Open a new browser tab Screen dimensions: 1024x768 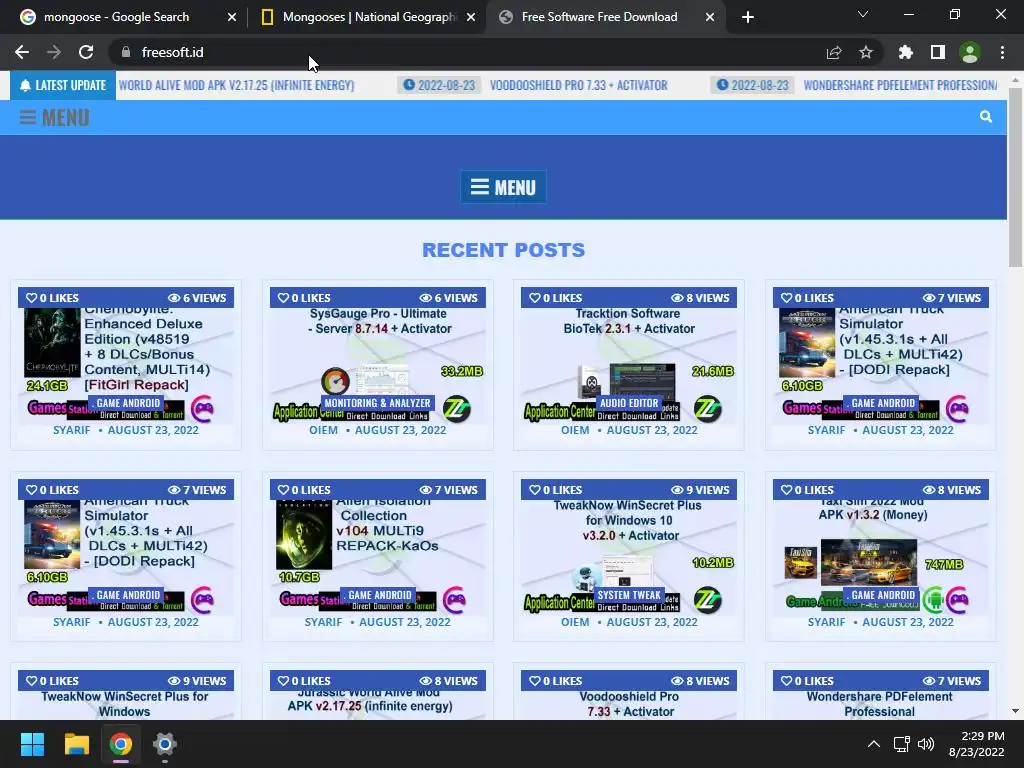pos(748,17)
